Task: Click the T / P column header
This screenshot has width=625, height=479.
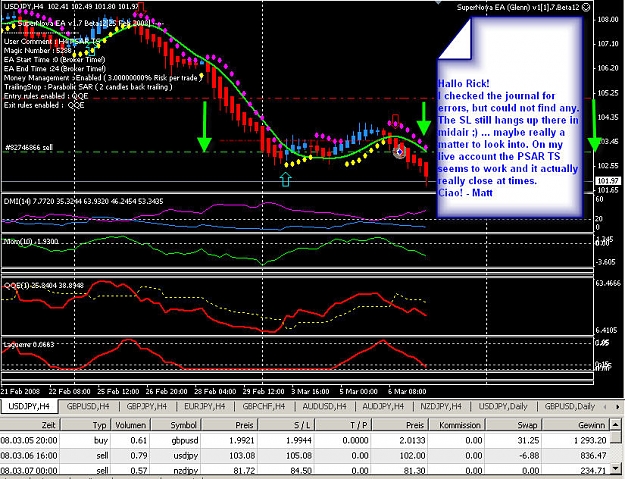Action: pyautogui.click(x=343, y=425)
